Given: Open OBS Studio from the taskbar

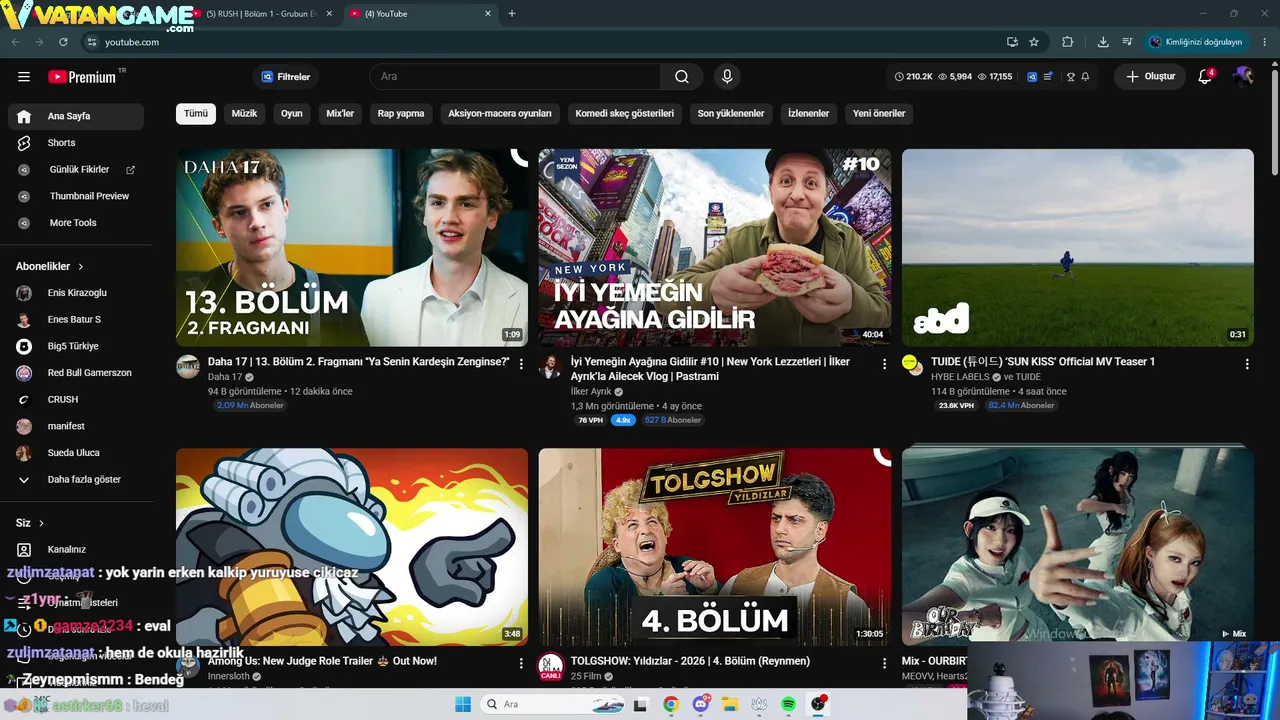Looking at the screenshot, I should click(x=819, y=704).
